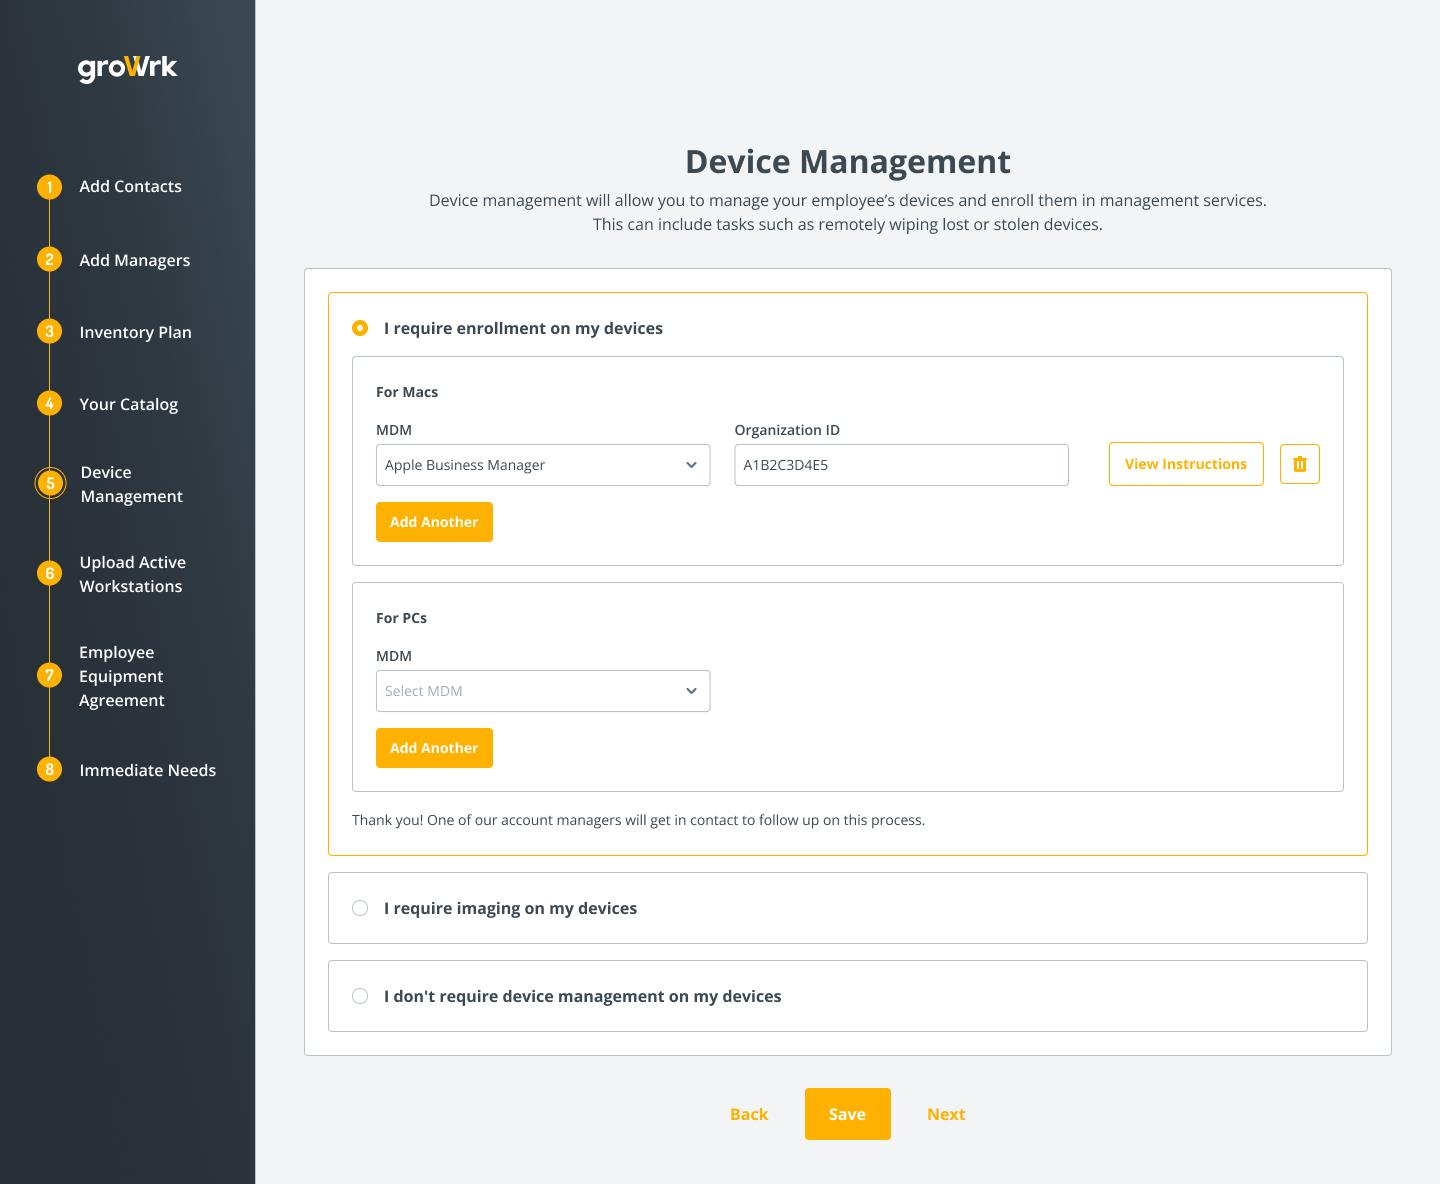The width and height of the screenshot is (1440, 1184).
Task: Click step 6 circle for Upload Active Workstations
Action: (49, 573)
